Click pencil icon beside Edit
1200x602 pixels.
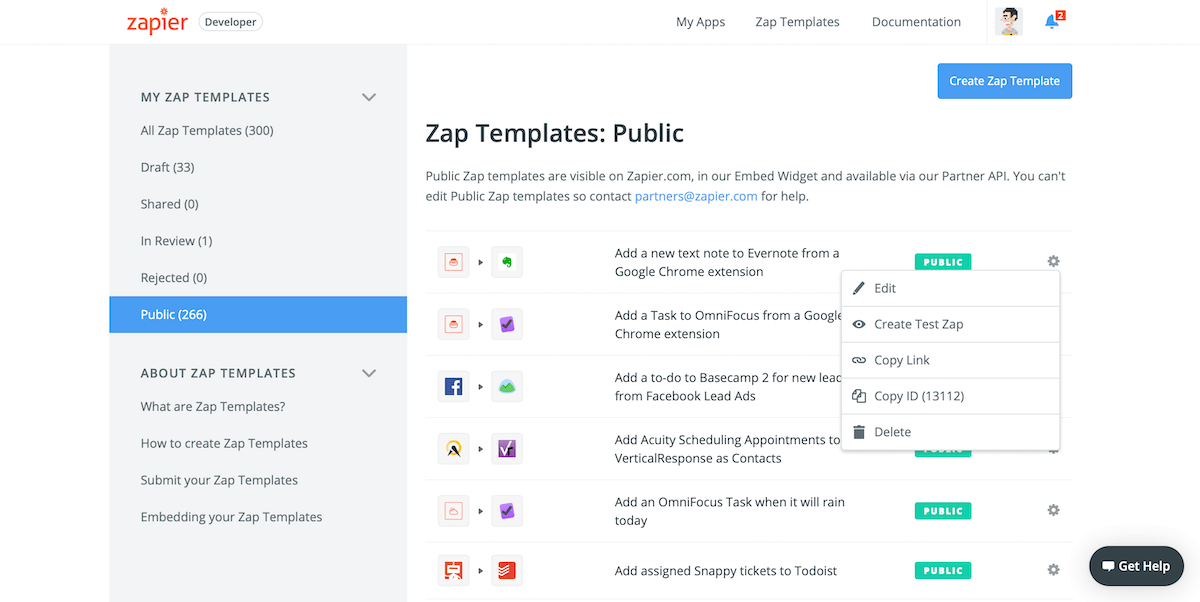pos(858,288)
